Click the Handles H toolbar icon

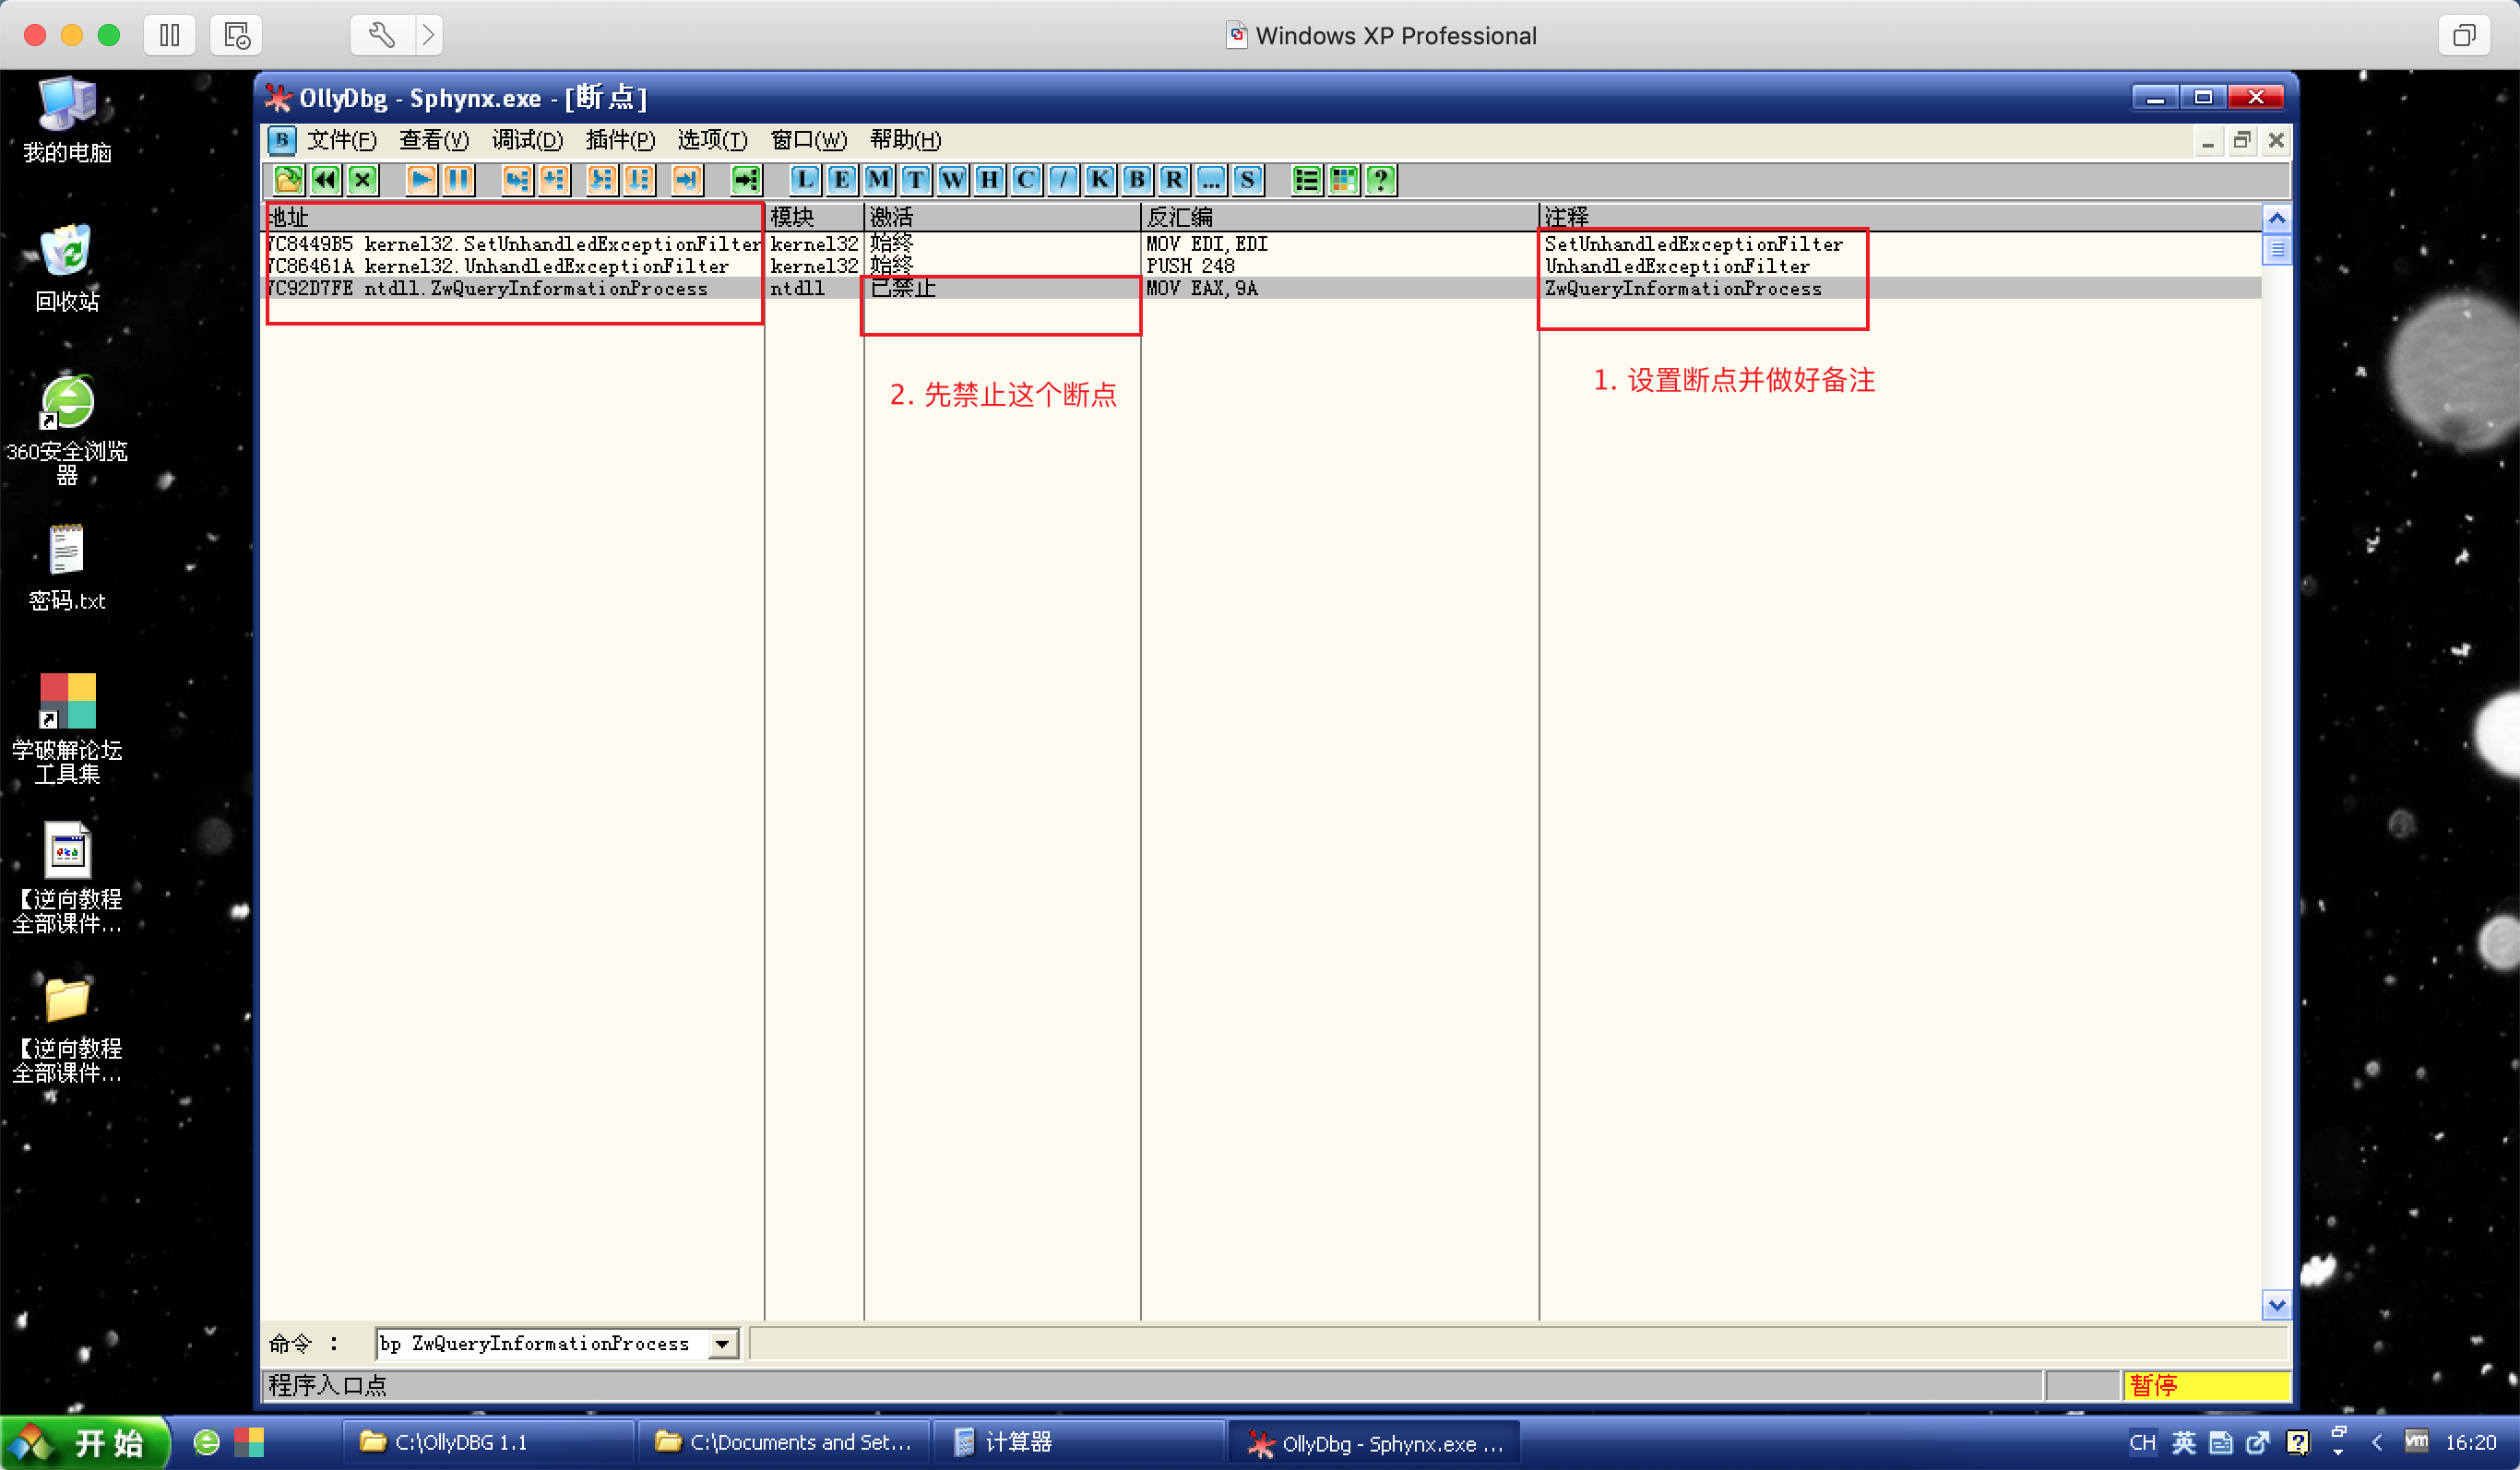(x=988, y=180)
